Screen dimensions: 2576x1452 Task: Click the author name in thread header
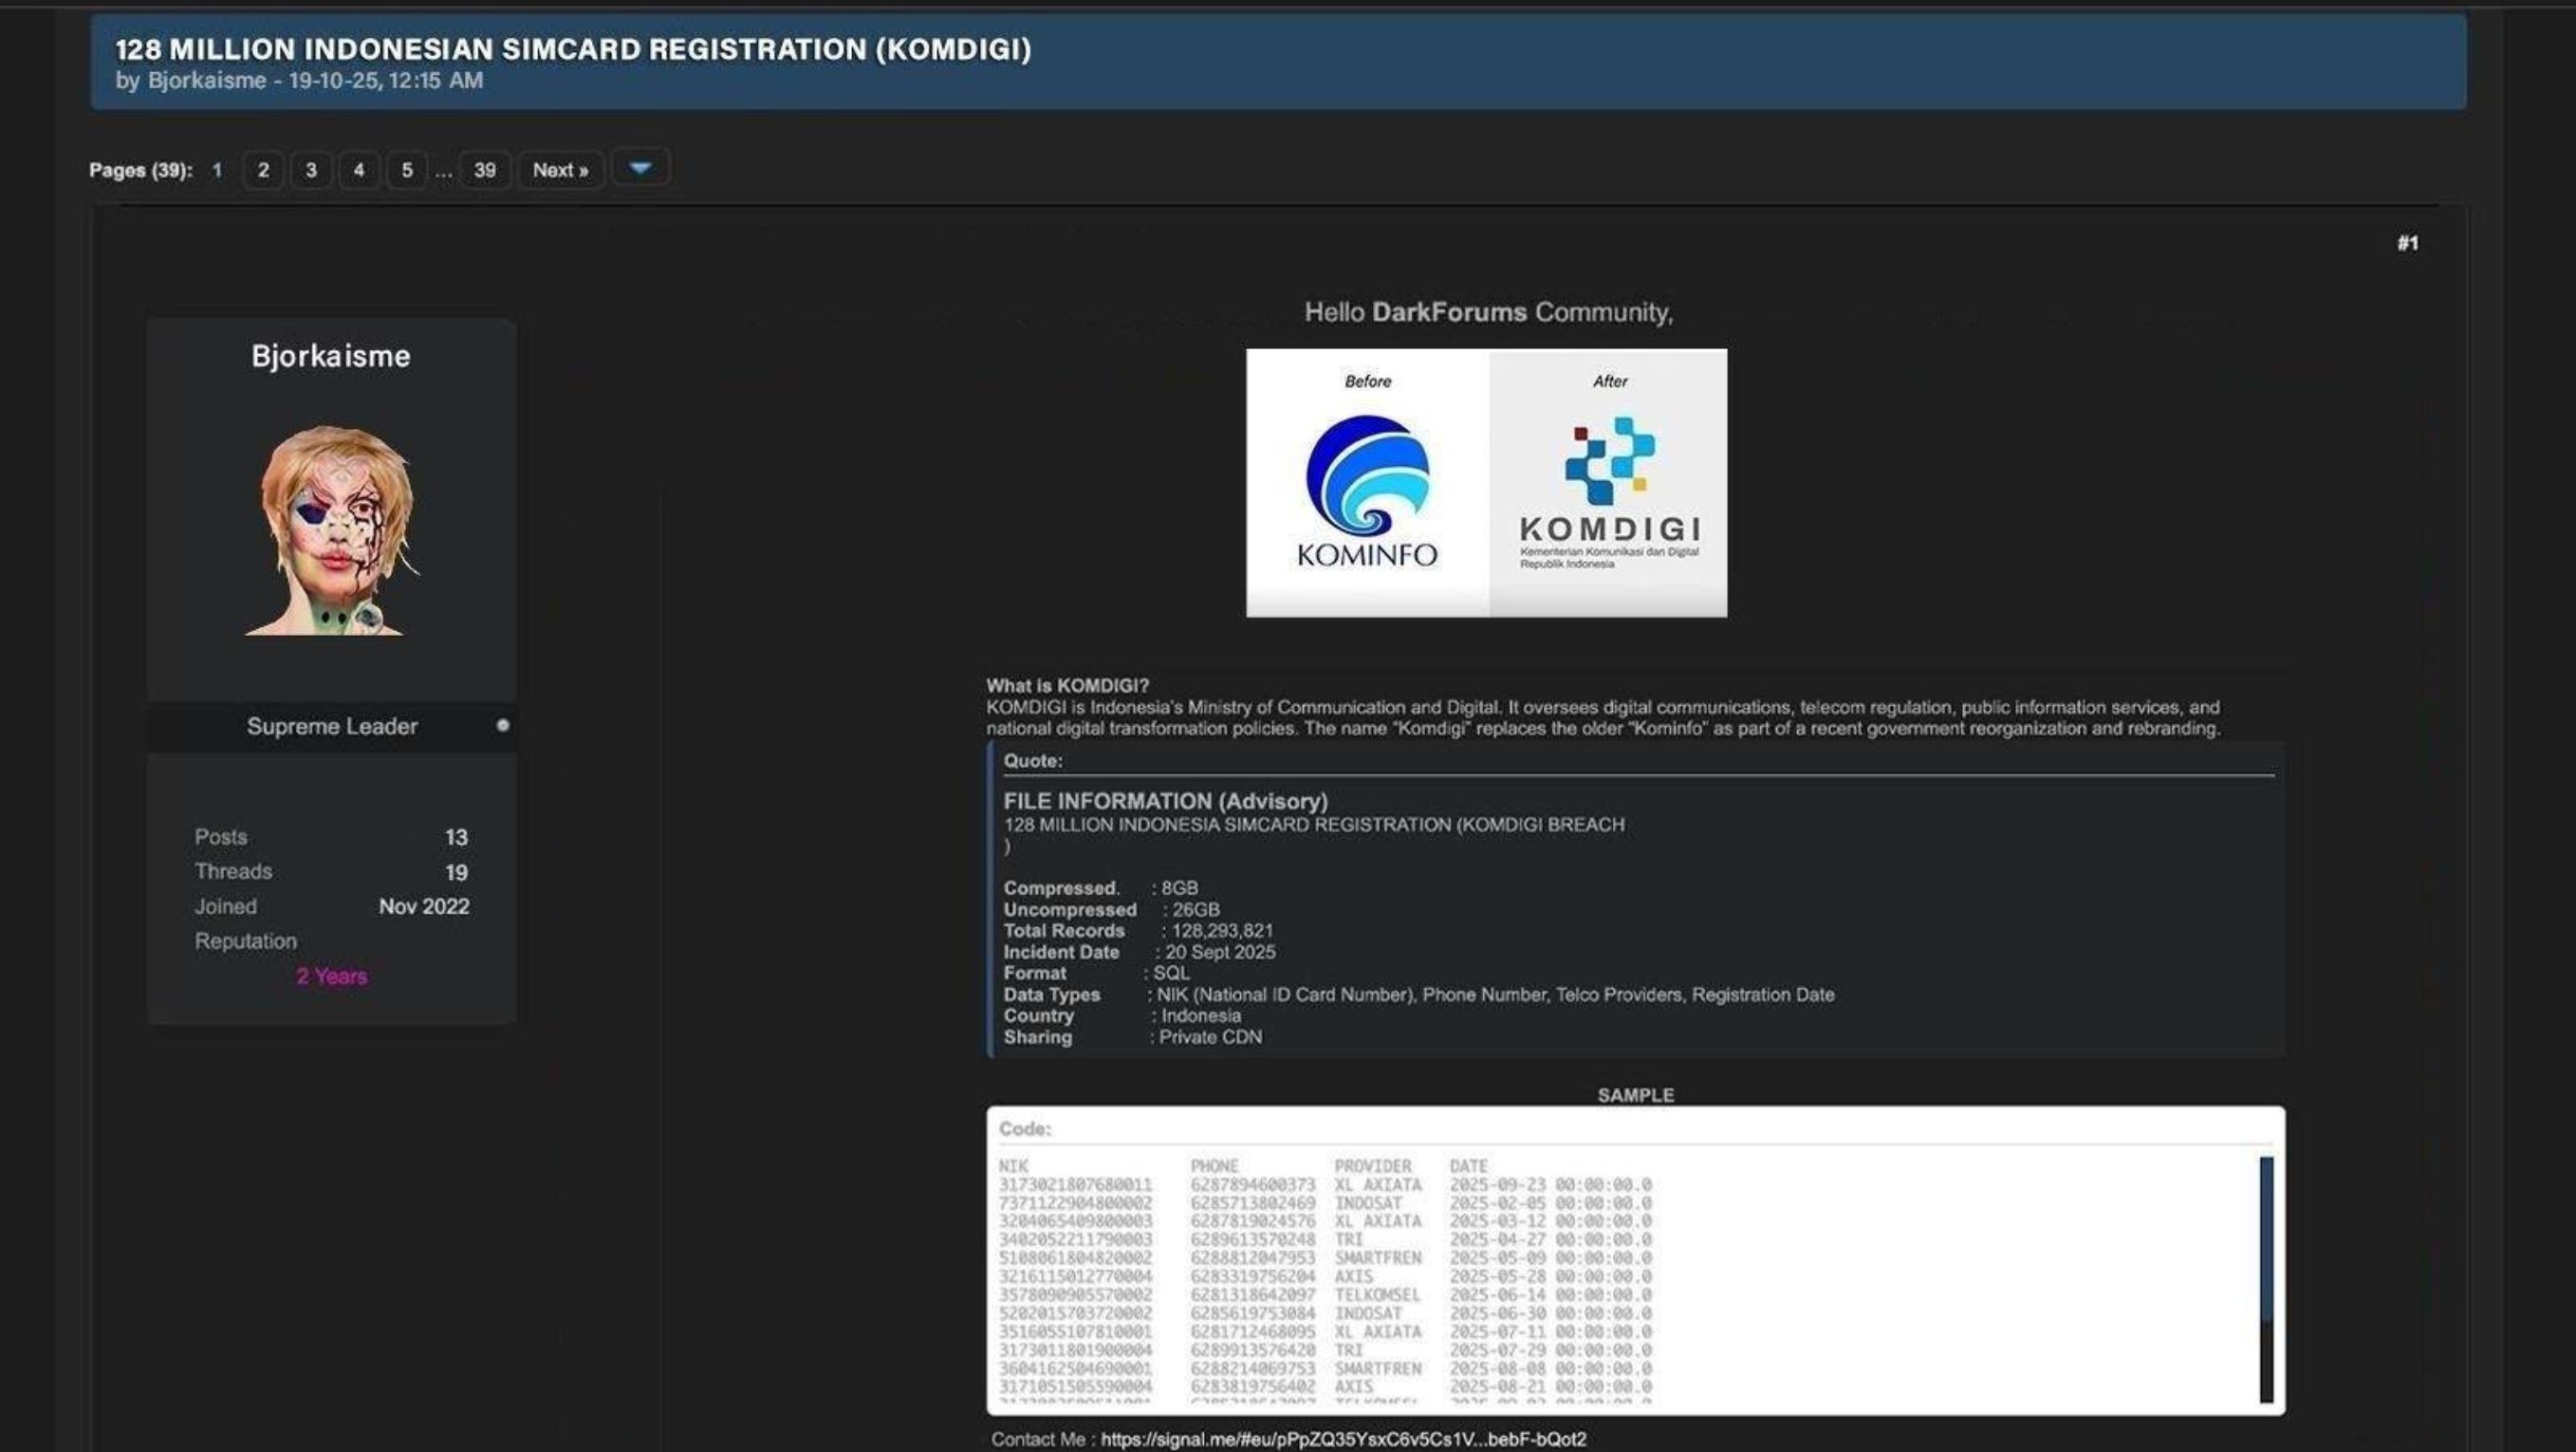pyautogui.click(x=207, y=81)
